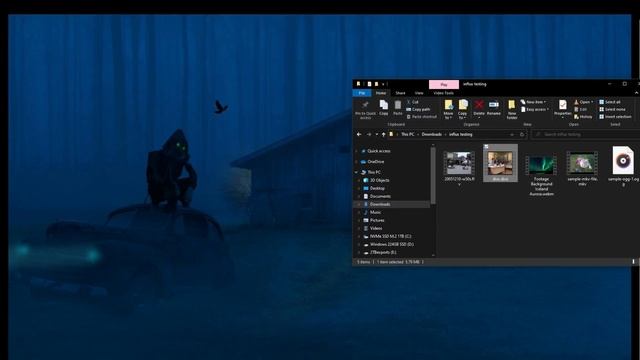Image resolution: width=640 pixels, height=360 pixels.
Task: Switch to the View ribbon tab
Action: [419, 93]
